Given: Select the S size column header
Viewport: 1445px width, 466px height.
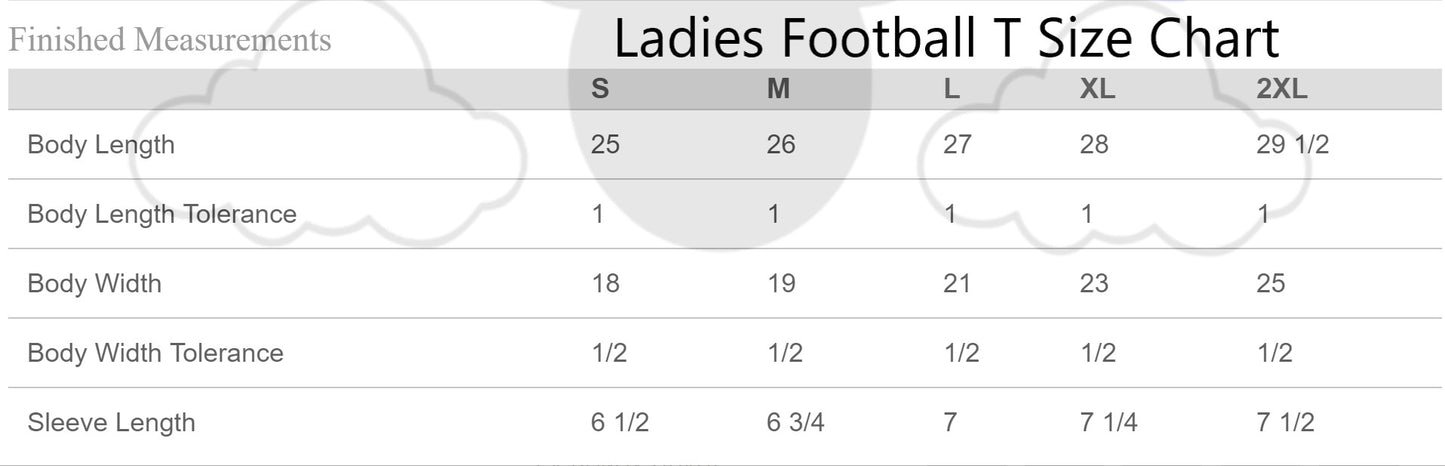Looking at the screenshot, I should [x=600, y=89].
